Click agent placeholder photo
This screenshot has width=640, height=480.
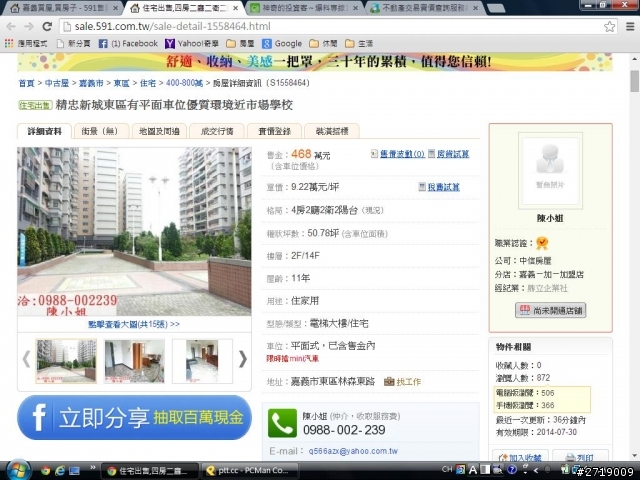[x=550, y=171]
